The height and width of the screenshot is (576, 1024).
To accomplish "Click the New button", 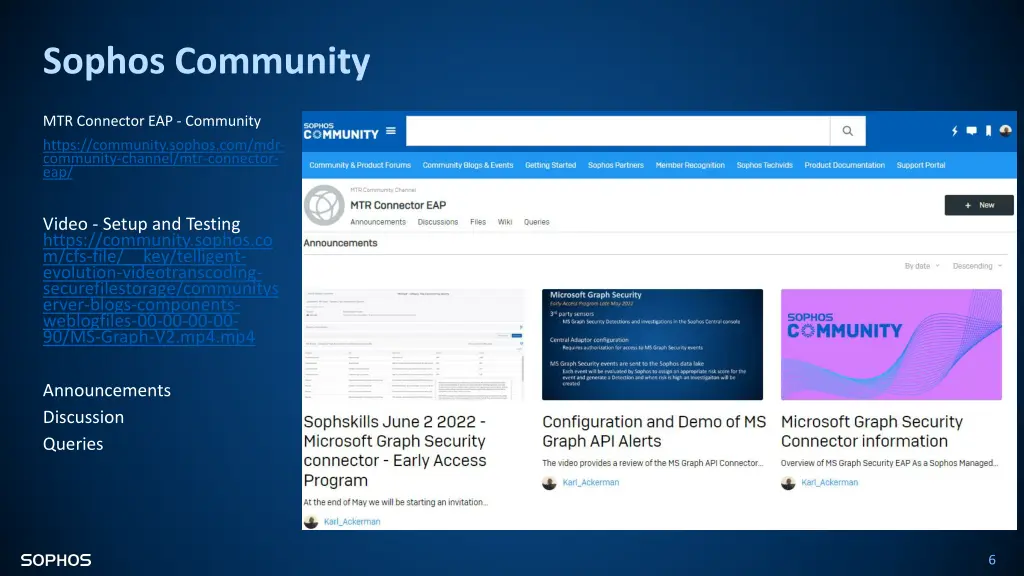I will (x=979, y=205).
